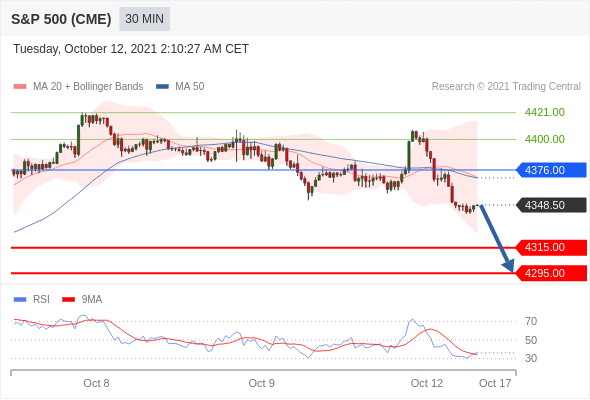Click the red 4315.00 support price tag
The image size is (590, 400).
coord(551,247)
